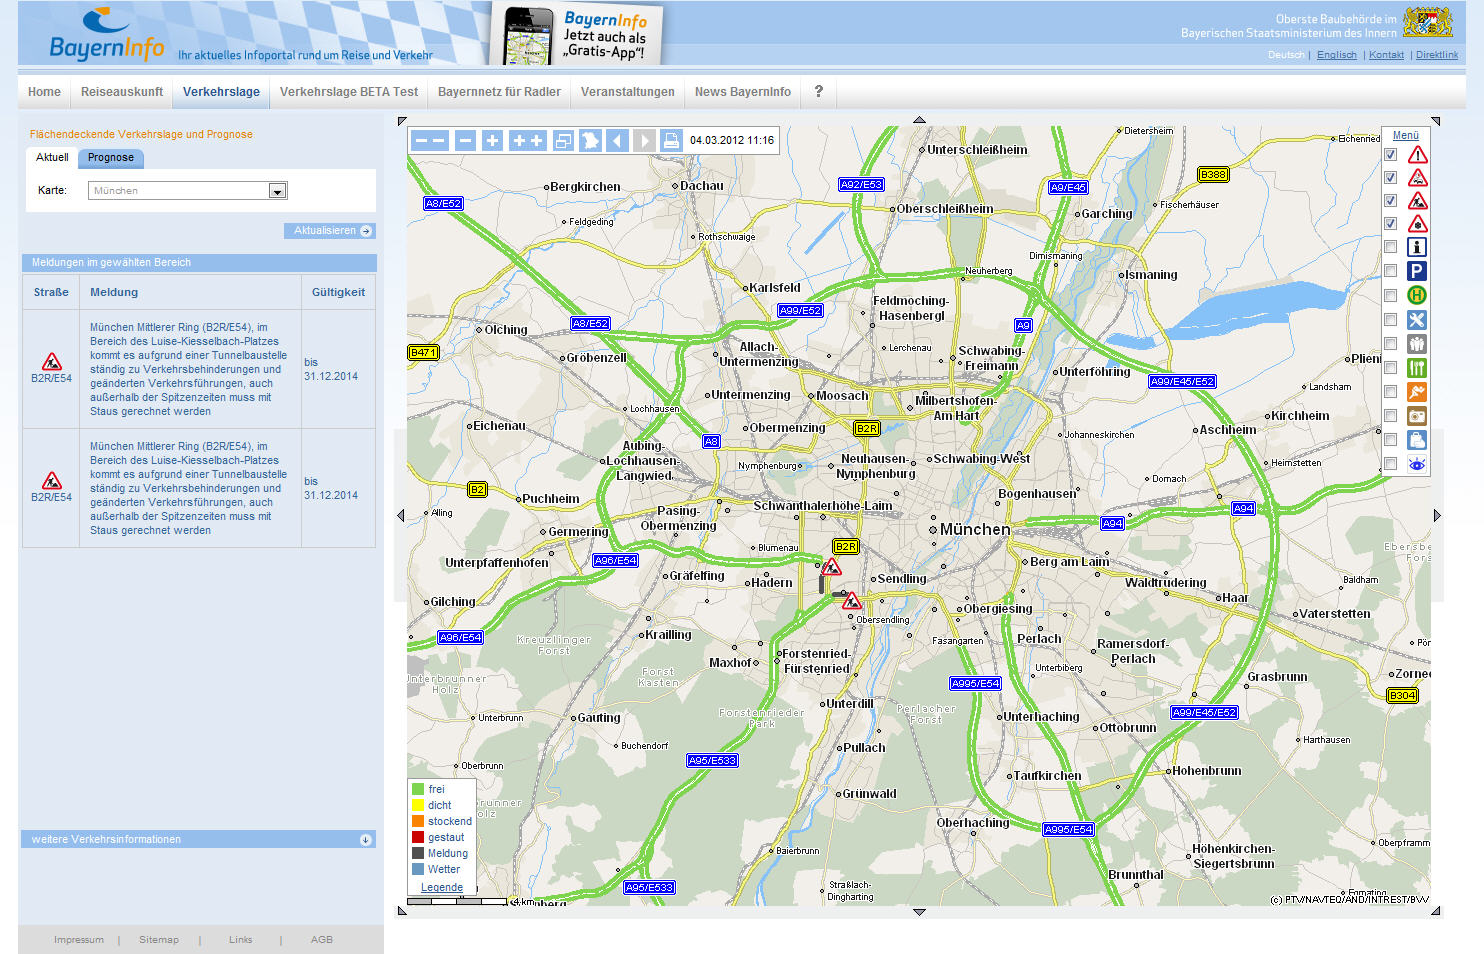Print the map with the printer icon

(x=671, y=141)
